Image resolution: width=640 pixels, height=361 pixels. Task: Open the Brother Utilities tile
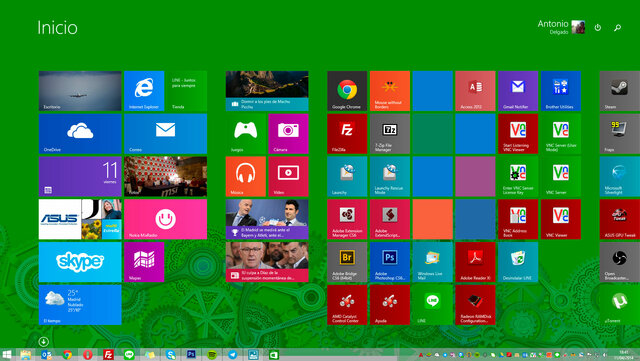click(x=560, y=91)
